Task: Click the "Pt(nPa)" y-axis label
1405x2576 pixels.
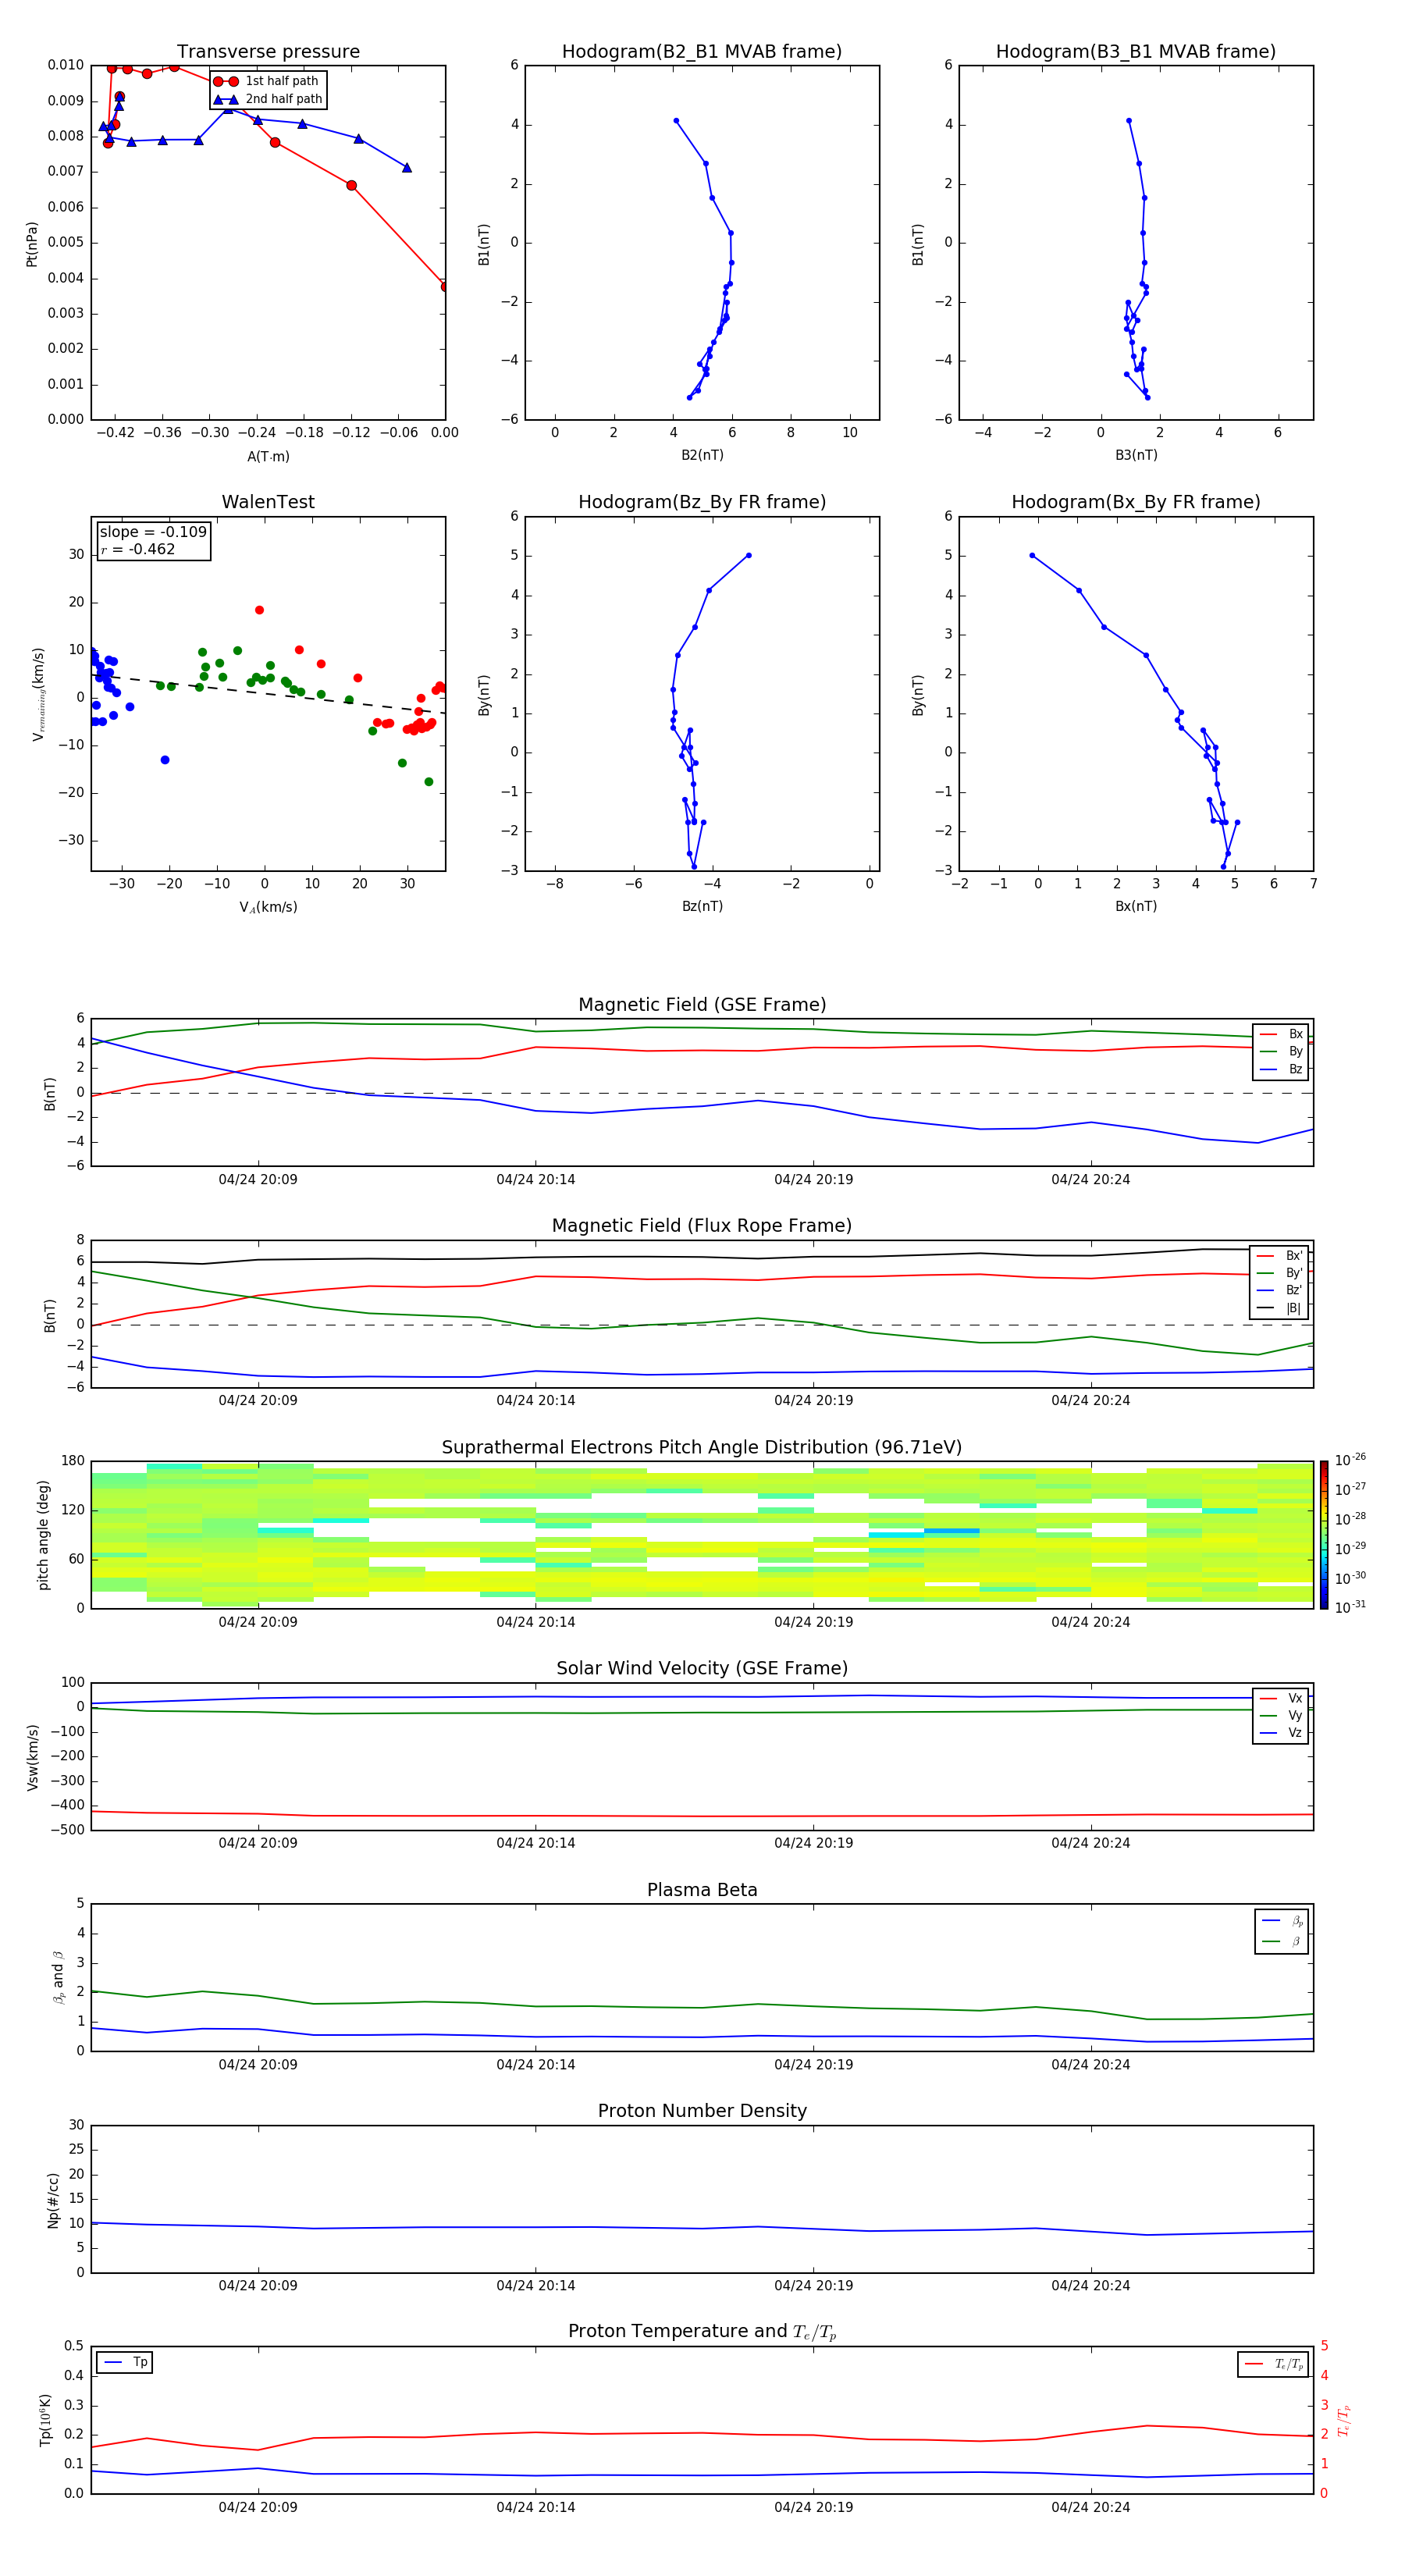Action: point(32,244)
